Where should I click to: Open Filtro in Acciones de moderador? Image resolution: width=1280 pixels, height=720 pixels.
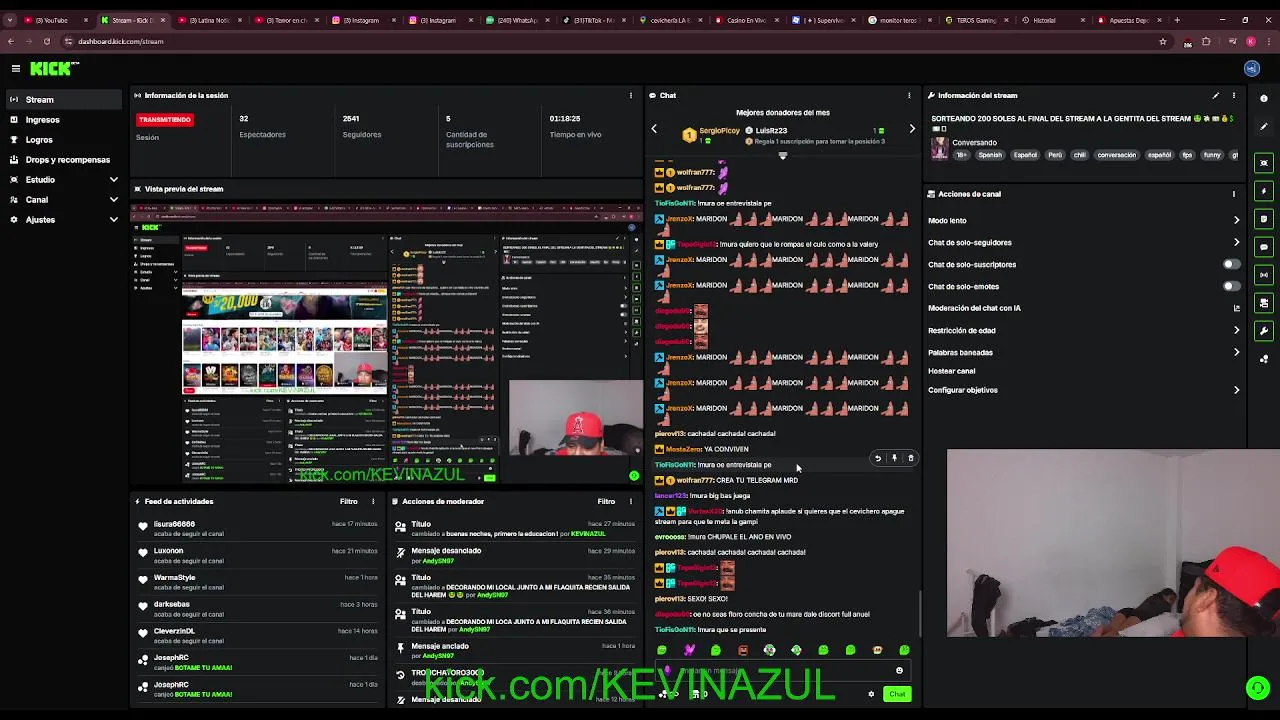coord(606,501)
